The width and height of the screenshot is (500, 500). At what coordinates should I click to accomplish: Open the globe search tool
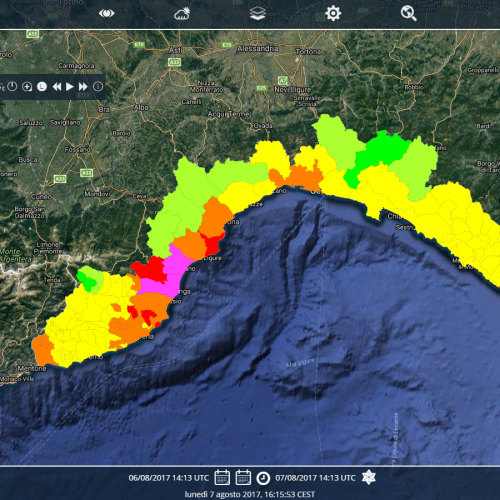coord(409,14)
